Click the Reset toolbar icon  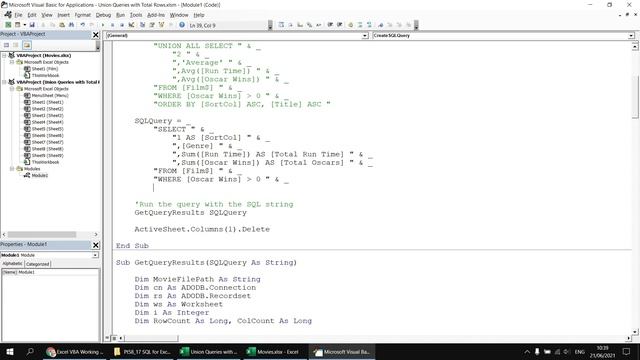pyautogui.click(x=122, y=25)
